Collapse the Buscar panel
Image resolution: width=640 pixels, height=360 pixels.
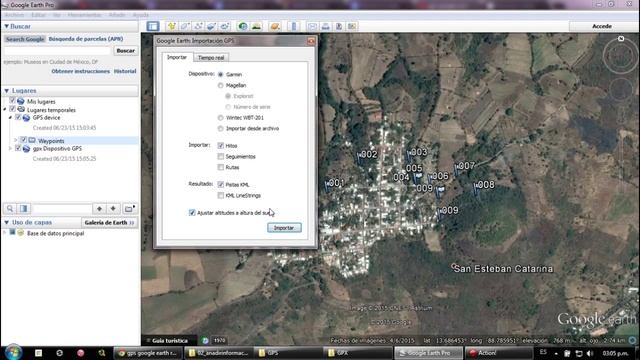tap(7, 26)
